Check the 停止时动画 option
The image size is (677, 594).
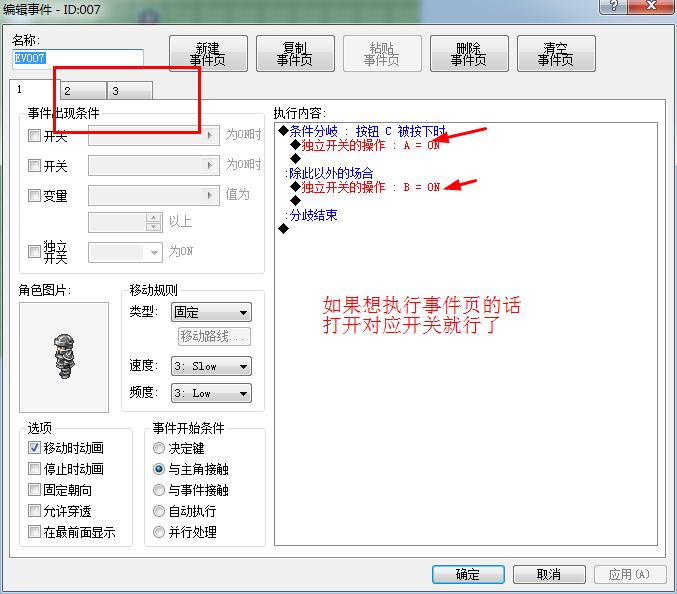pos(34,468)
